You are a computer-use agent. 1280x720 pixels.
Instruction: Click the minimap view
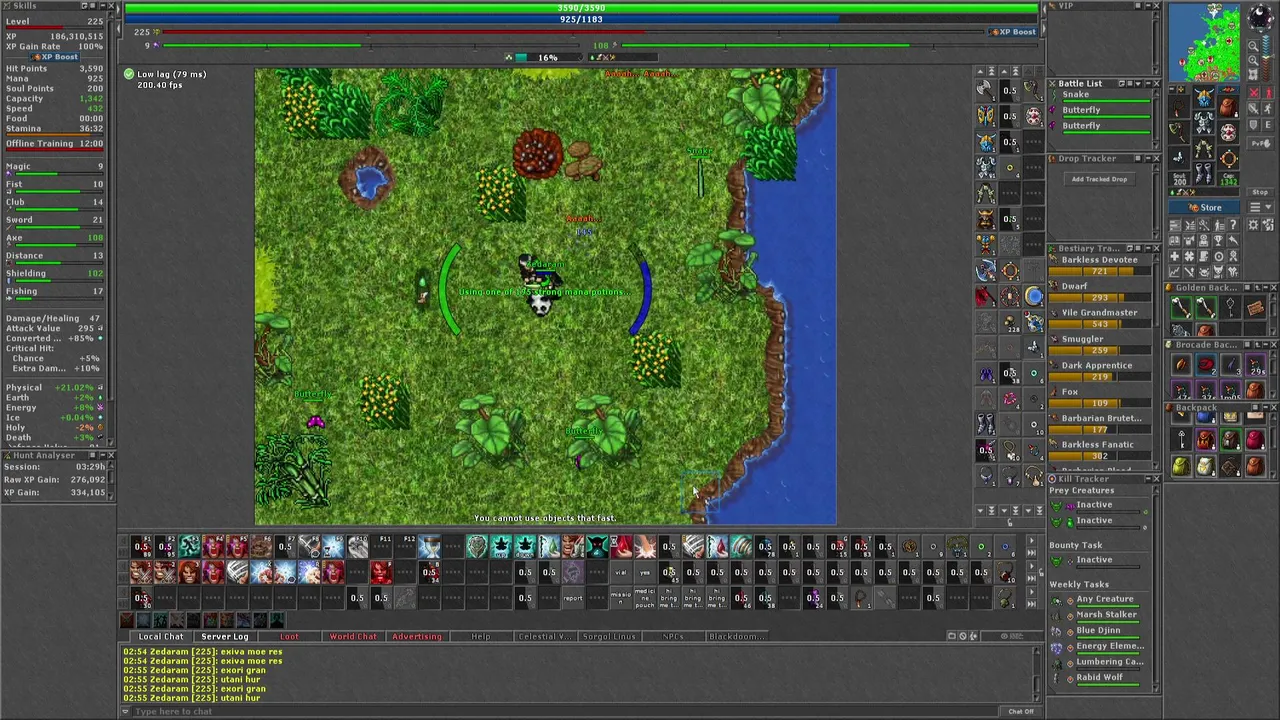click(x=1204, y=42)
